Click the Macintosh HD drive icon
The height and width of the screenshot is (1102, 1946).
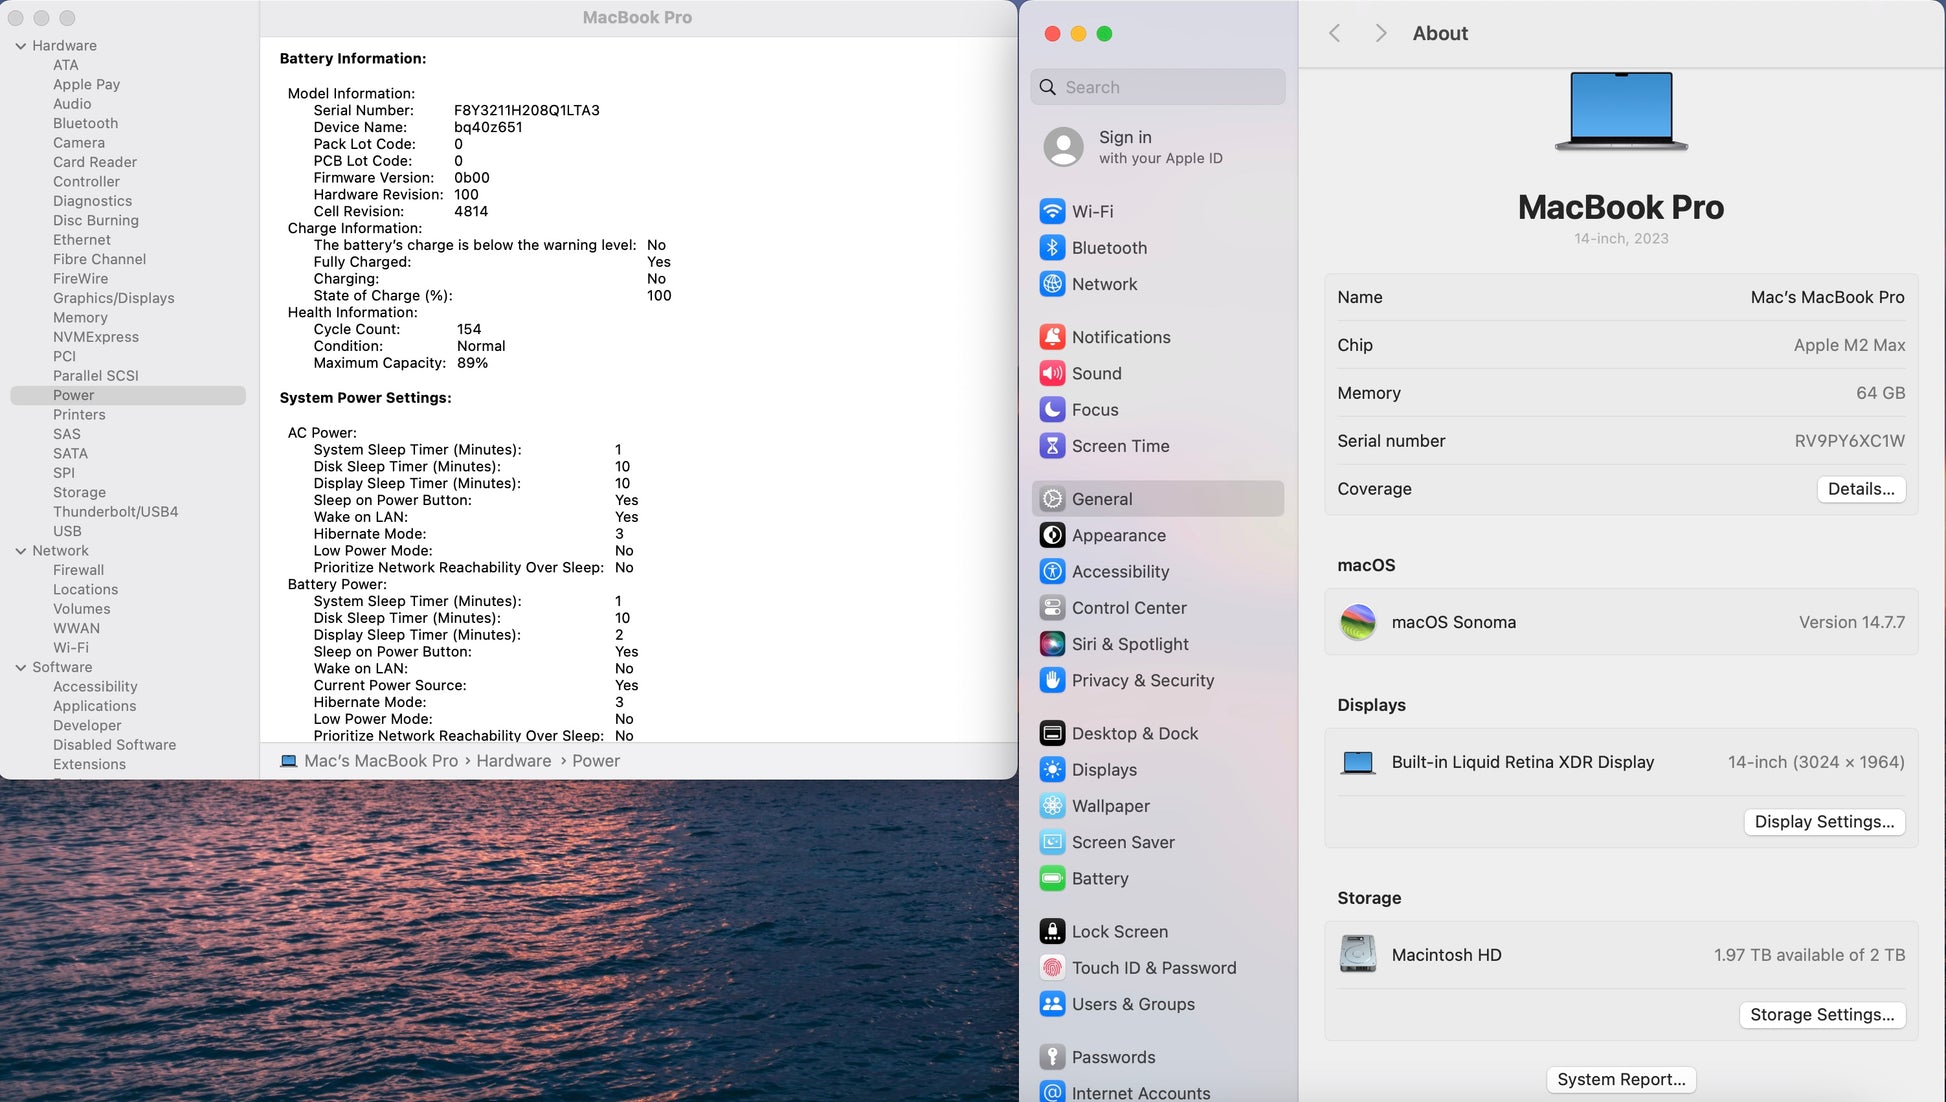[1358, 955]
